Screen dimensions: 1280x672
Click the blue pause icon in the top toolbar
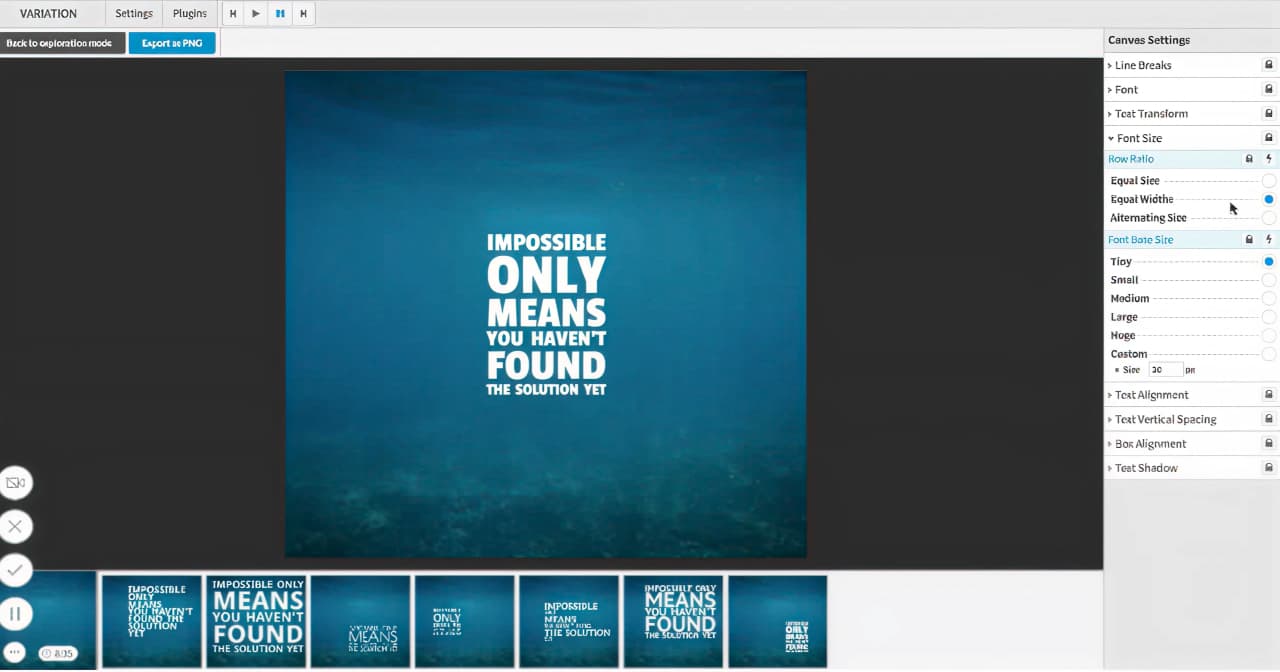280,14
